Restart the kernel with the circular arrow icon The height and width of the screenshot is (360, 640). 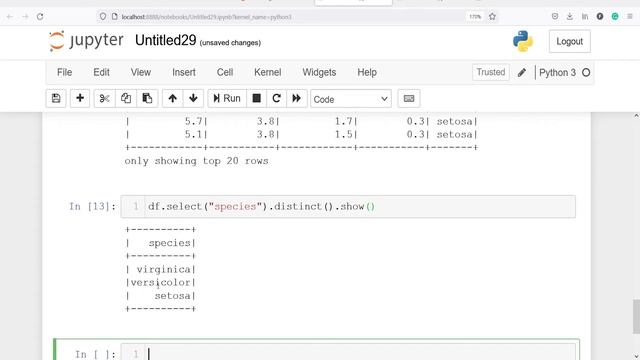point(276,98)
